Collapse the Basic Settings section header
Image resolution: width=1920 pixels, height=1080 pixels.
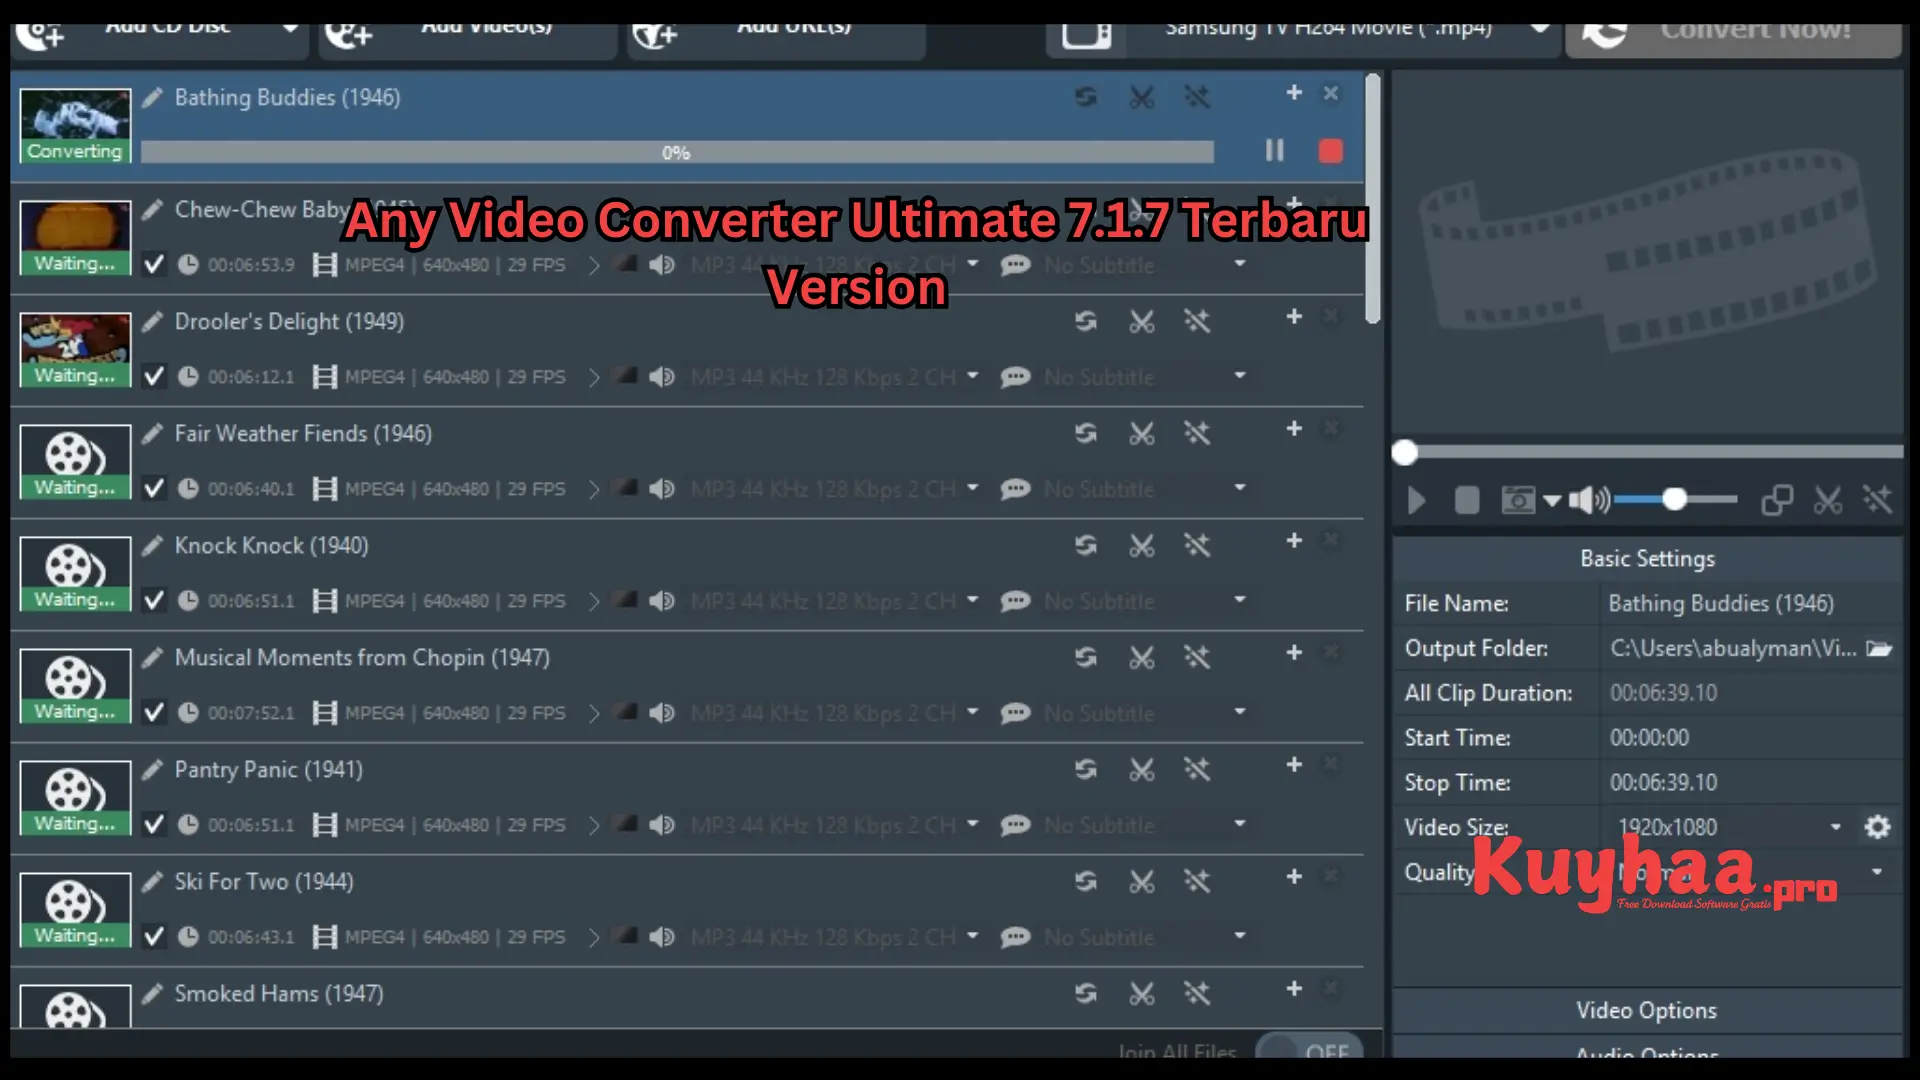pos(1647,559)
